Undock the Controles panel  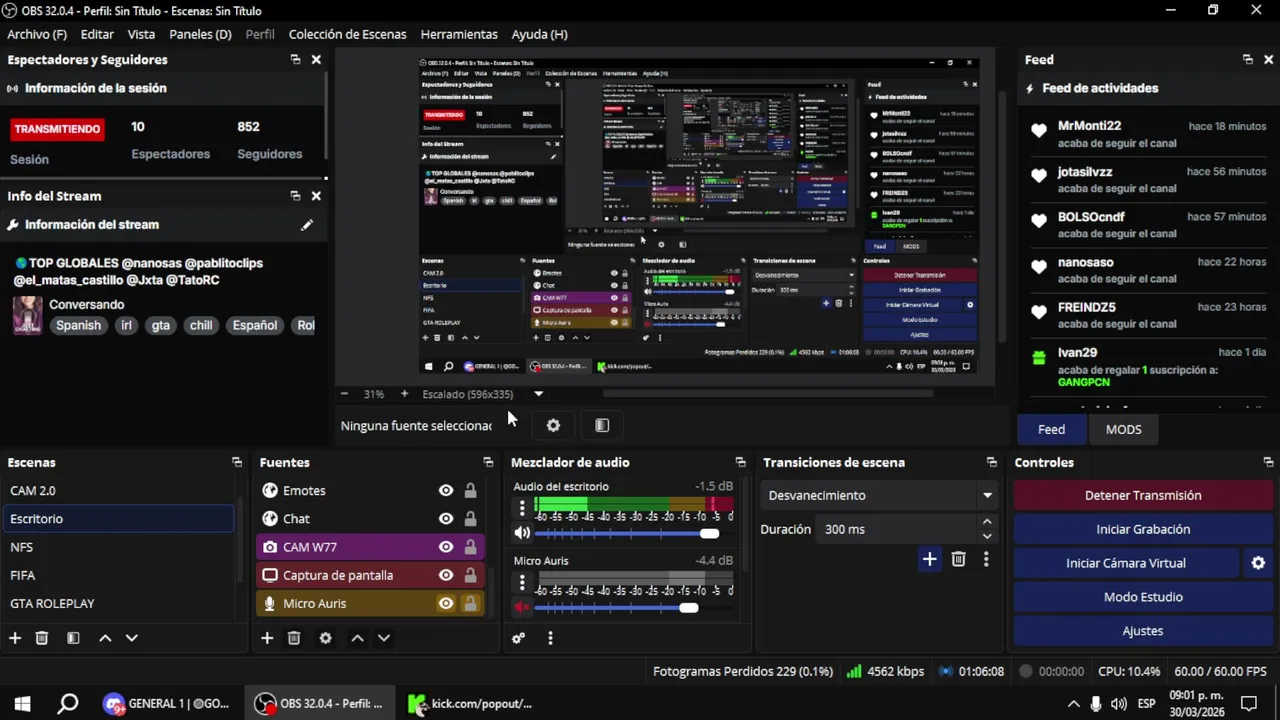(1268, 462)
